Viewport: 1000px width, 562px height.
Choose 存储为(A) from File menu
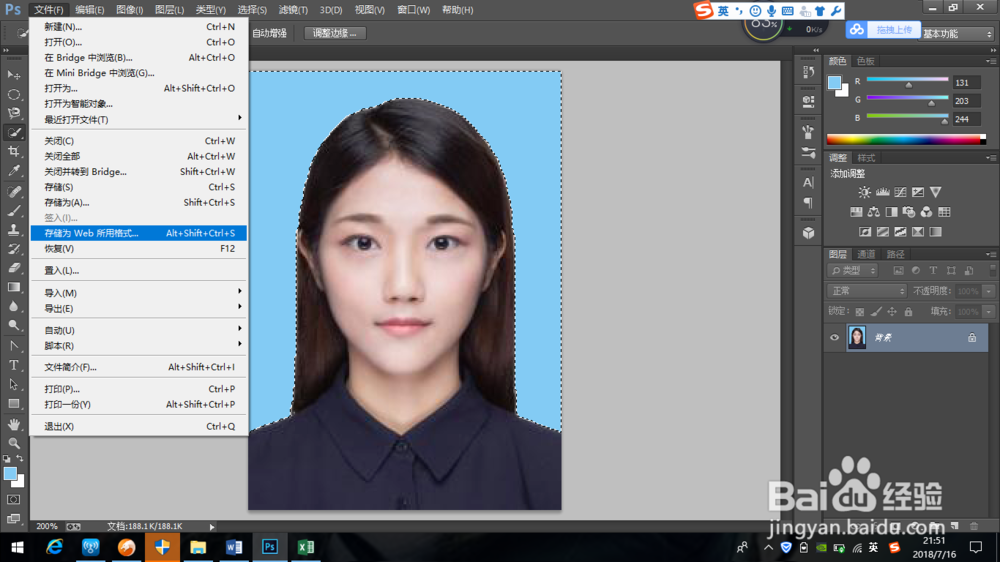pyautogui.click(x=138, y=202)
